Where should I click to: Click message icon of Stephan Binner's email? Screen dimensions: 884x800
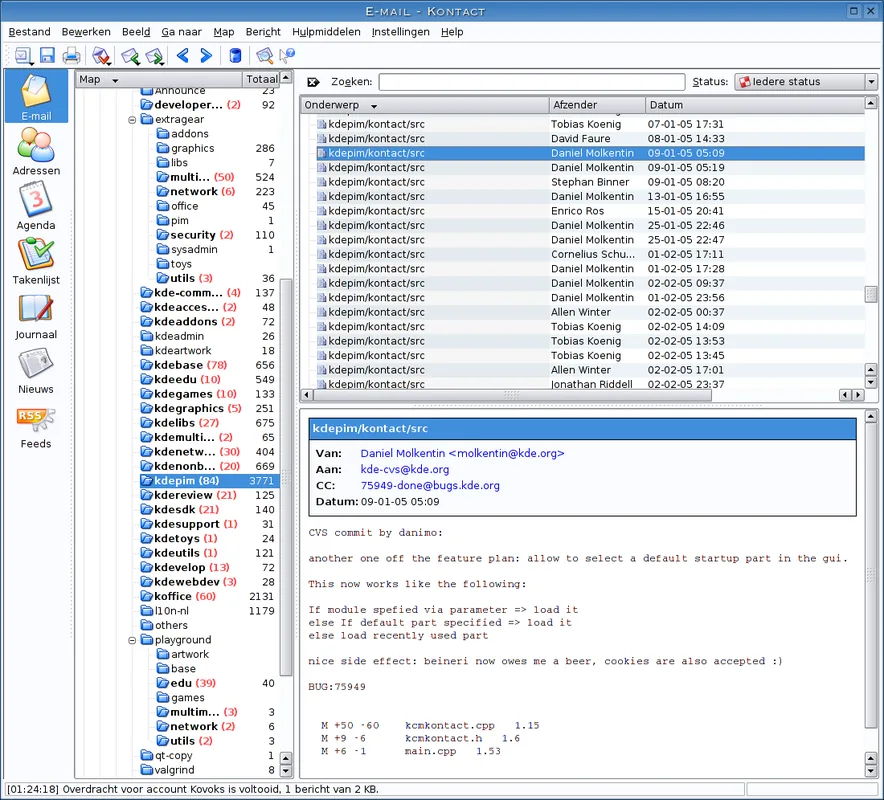[x=321, y=182]
